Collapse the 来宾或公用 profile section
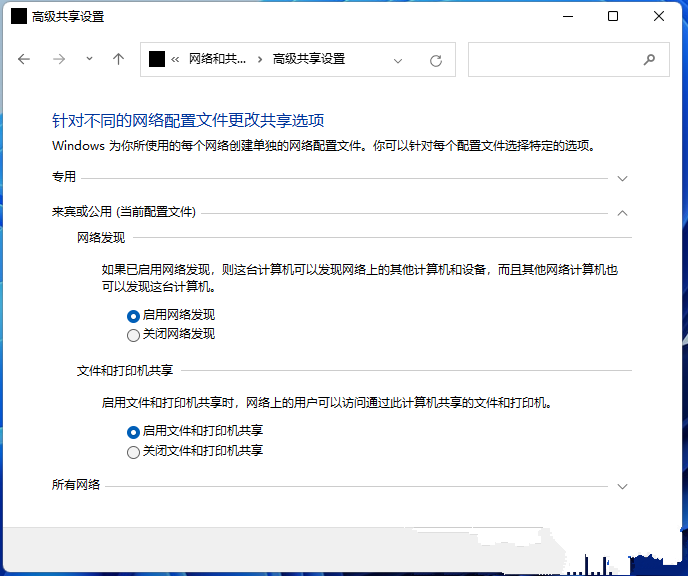The width and height of the screenshot is (688, 576). click(x=622, y=213)
